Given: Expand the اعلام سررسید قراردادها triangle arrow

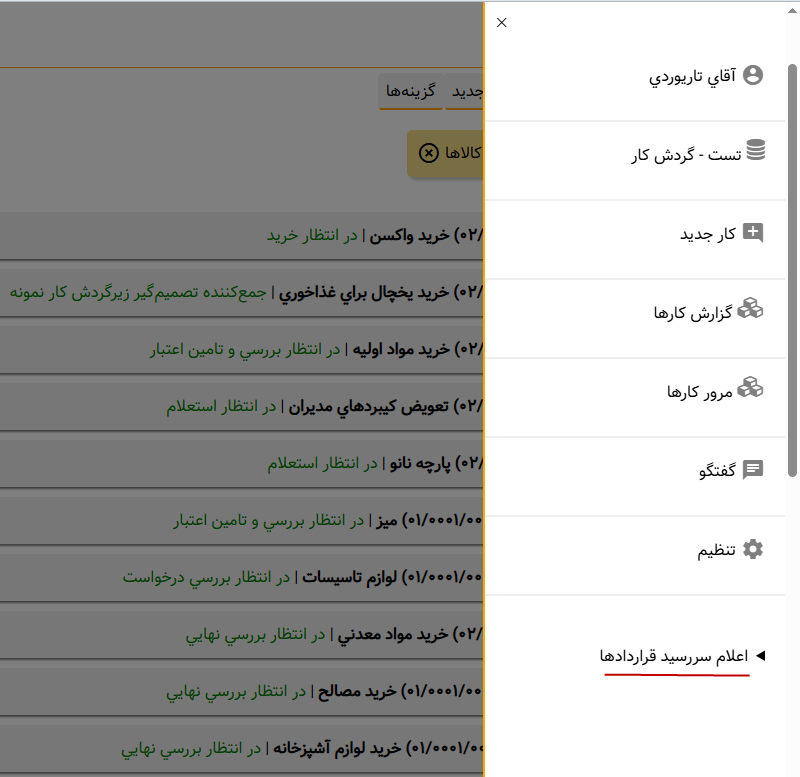Looking at the screenshot, I should click(760, 656).
